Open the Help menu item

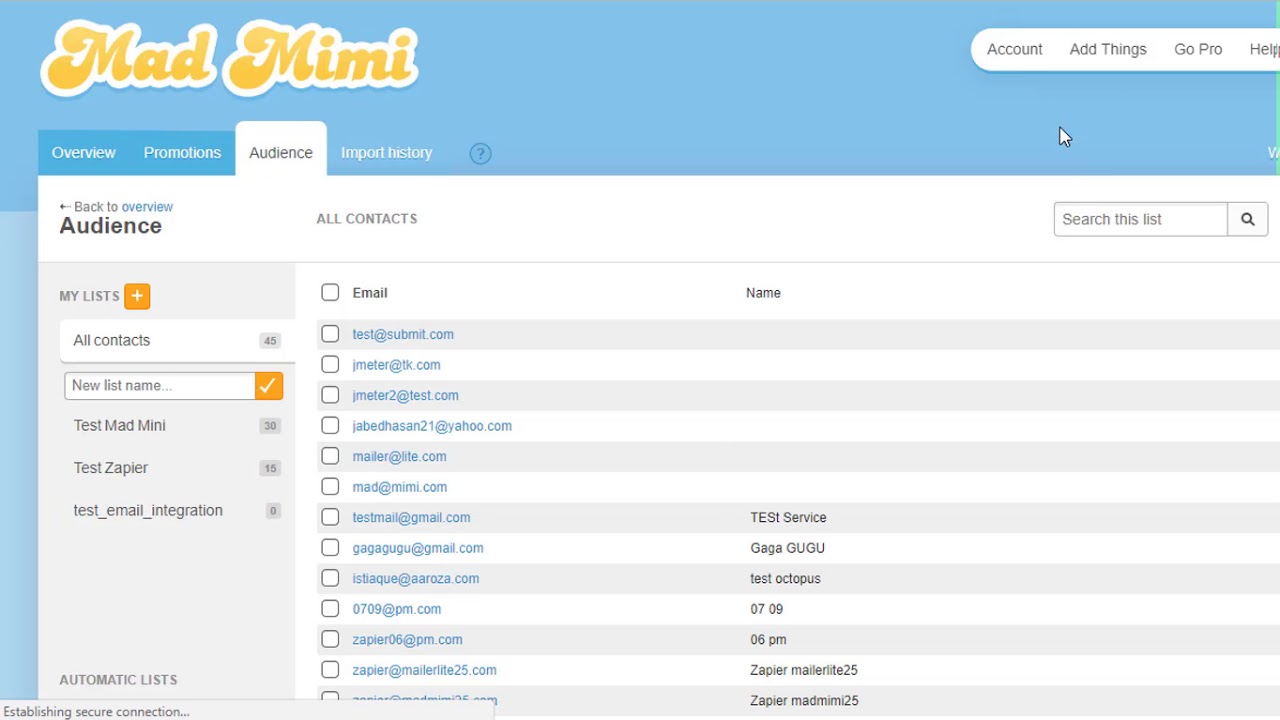tap(1264, 49)
